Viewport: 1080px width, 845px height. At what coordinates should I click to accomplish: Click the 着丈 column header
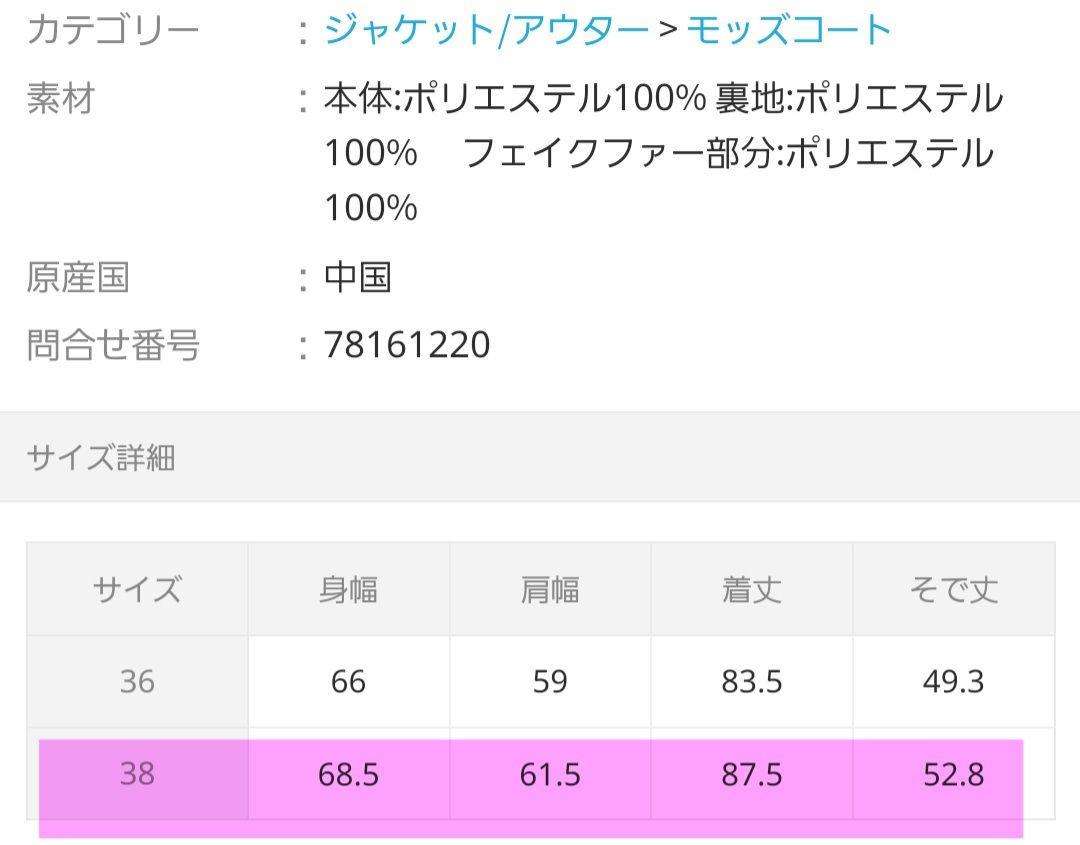[x=752, y=590]
